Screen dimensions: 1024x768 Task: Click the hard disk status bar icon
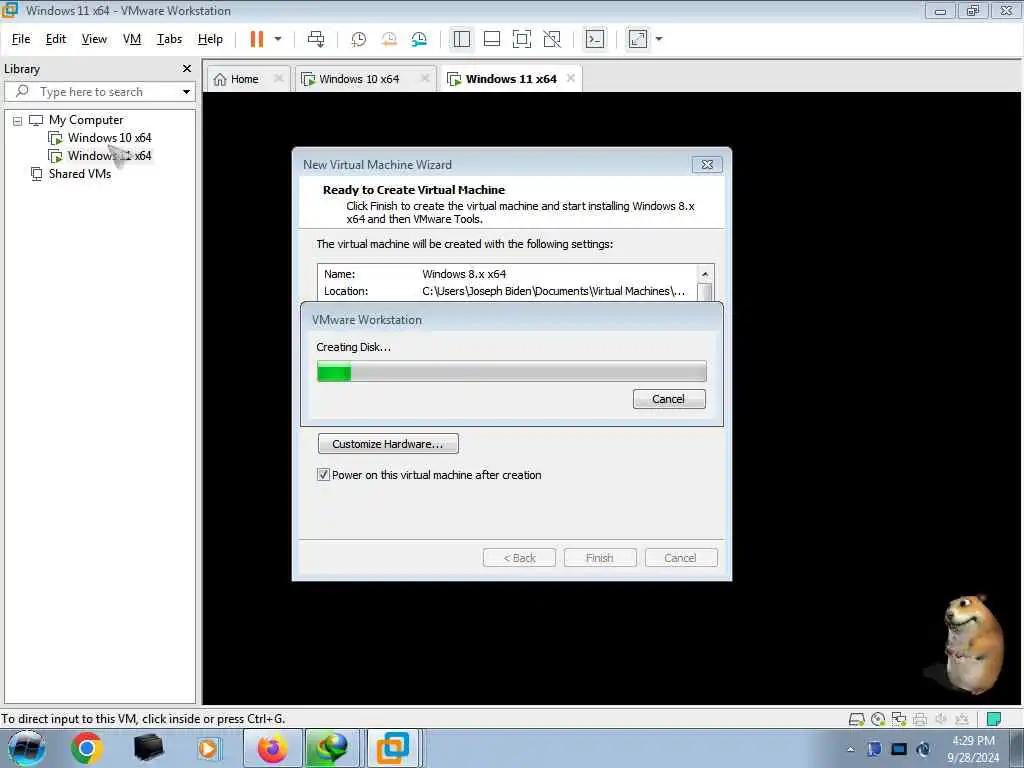pos(856,719)
